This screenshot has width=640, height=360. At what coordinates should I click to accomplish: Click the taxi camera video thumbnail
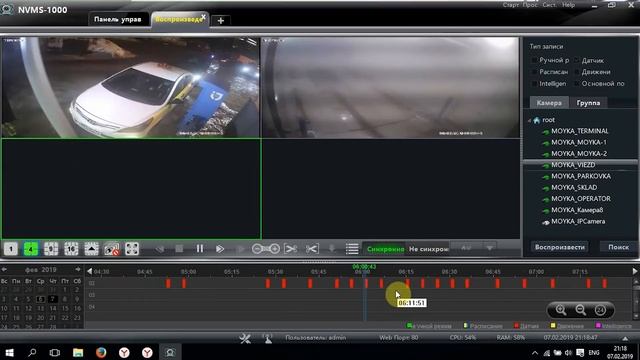pyautogui.click(x=131, y=87)
